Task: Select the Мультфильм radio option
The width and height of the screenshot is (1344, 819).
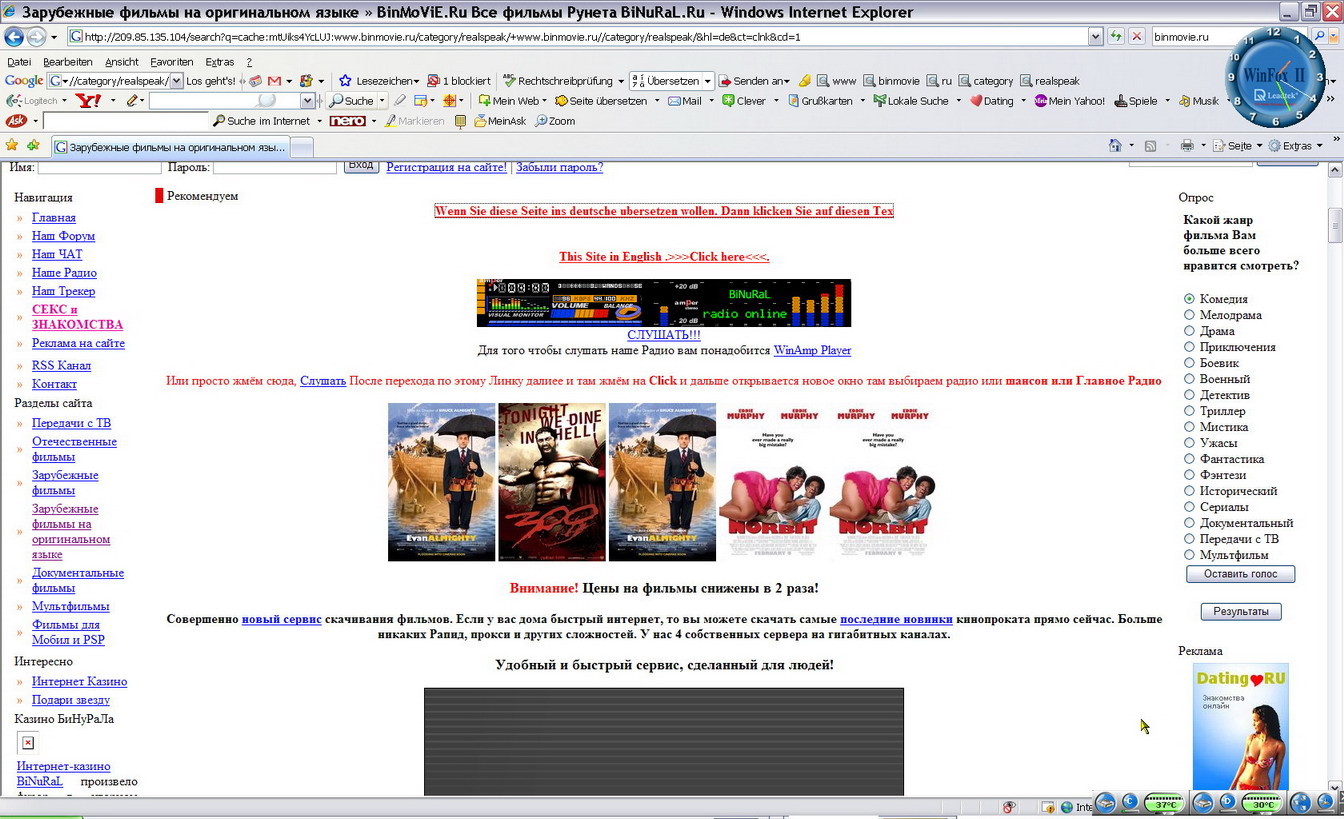Action: [x=1189, y=555]
